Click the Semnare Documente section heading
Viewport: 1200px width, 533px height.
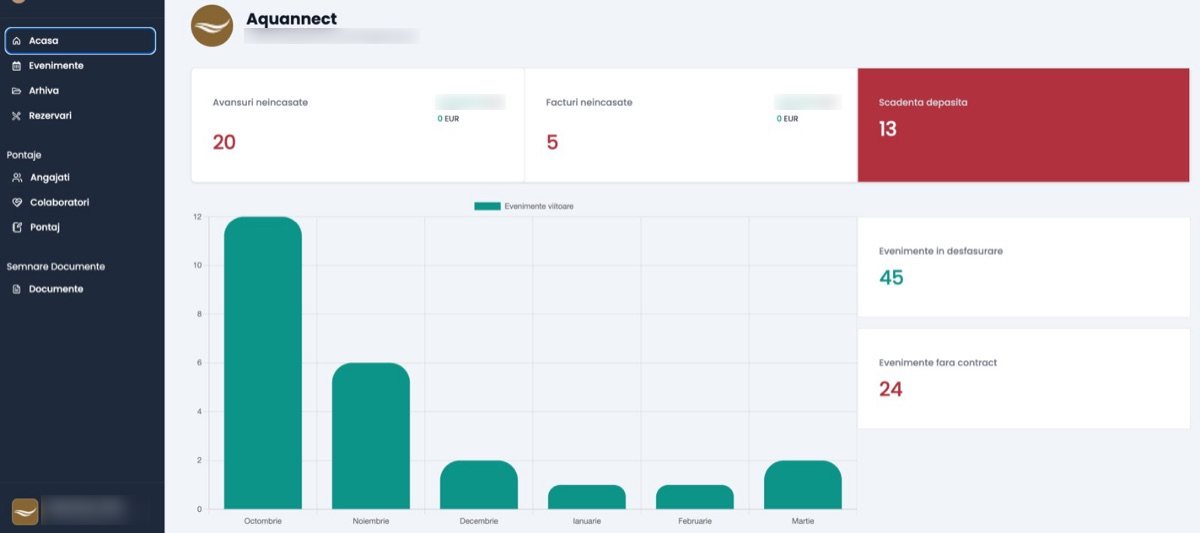(x=56, y=267)
